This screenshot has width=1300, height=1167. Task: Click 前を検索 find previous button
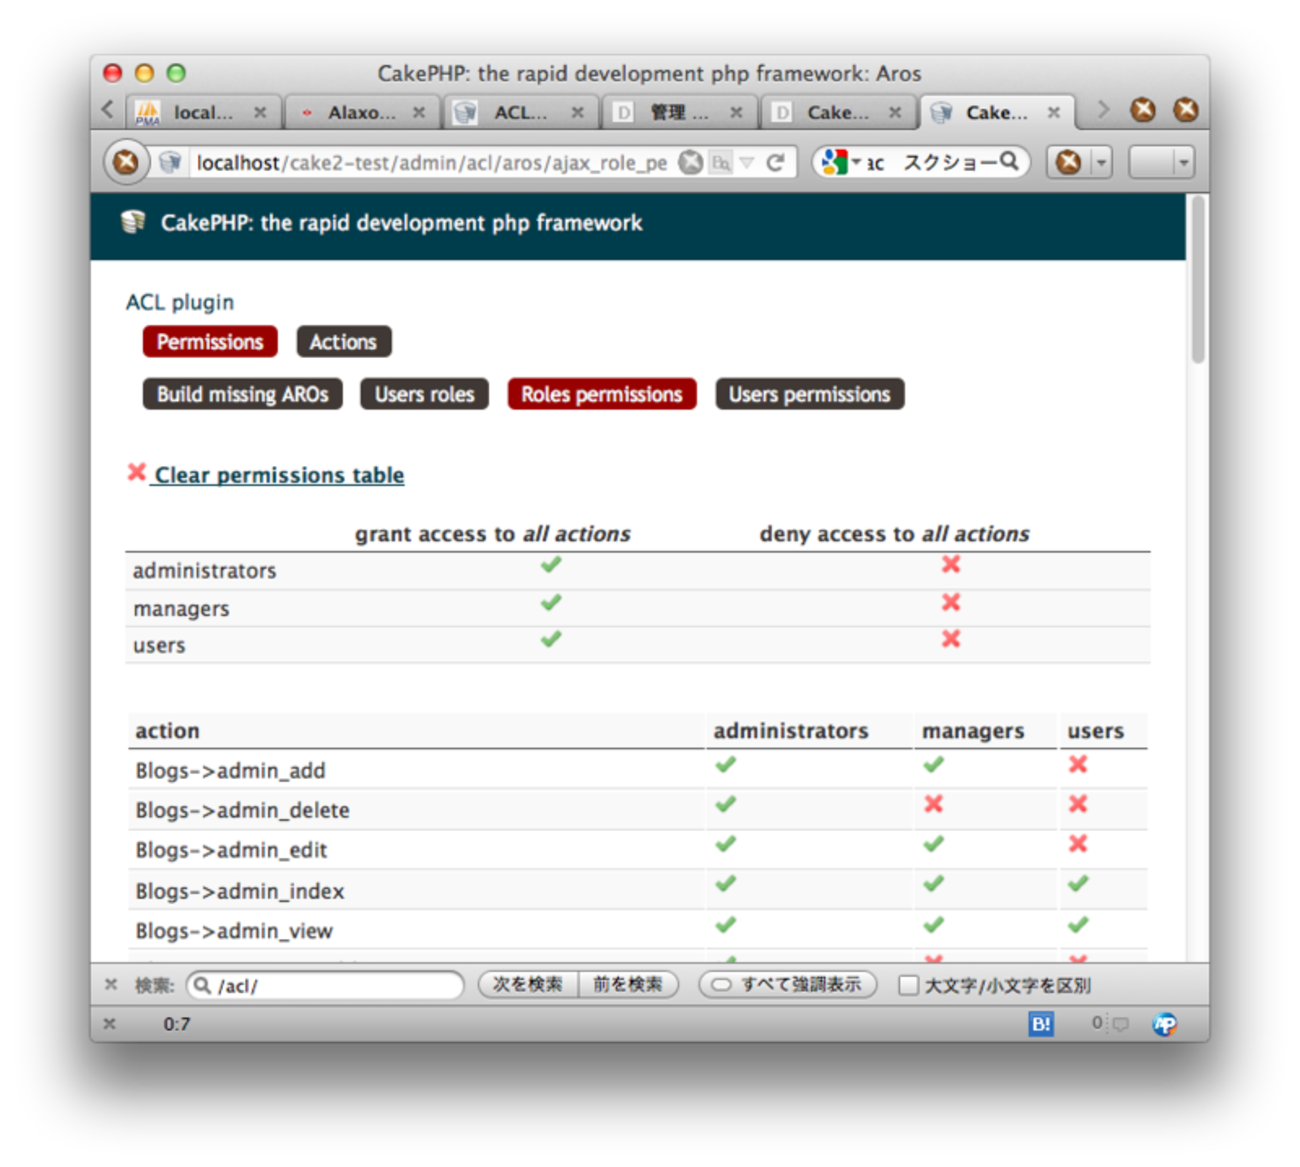pos(628,985)
